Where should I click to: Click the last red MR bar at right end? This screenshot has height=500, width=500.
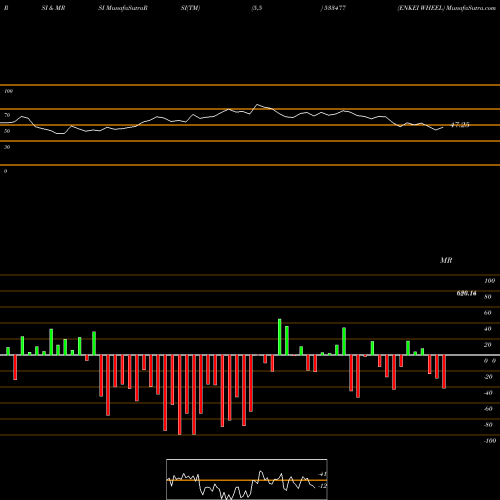tap(444, 372)
